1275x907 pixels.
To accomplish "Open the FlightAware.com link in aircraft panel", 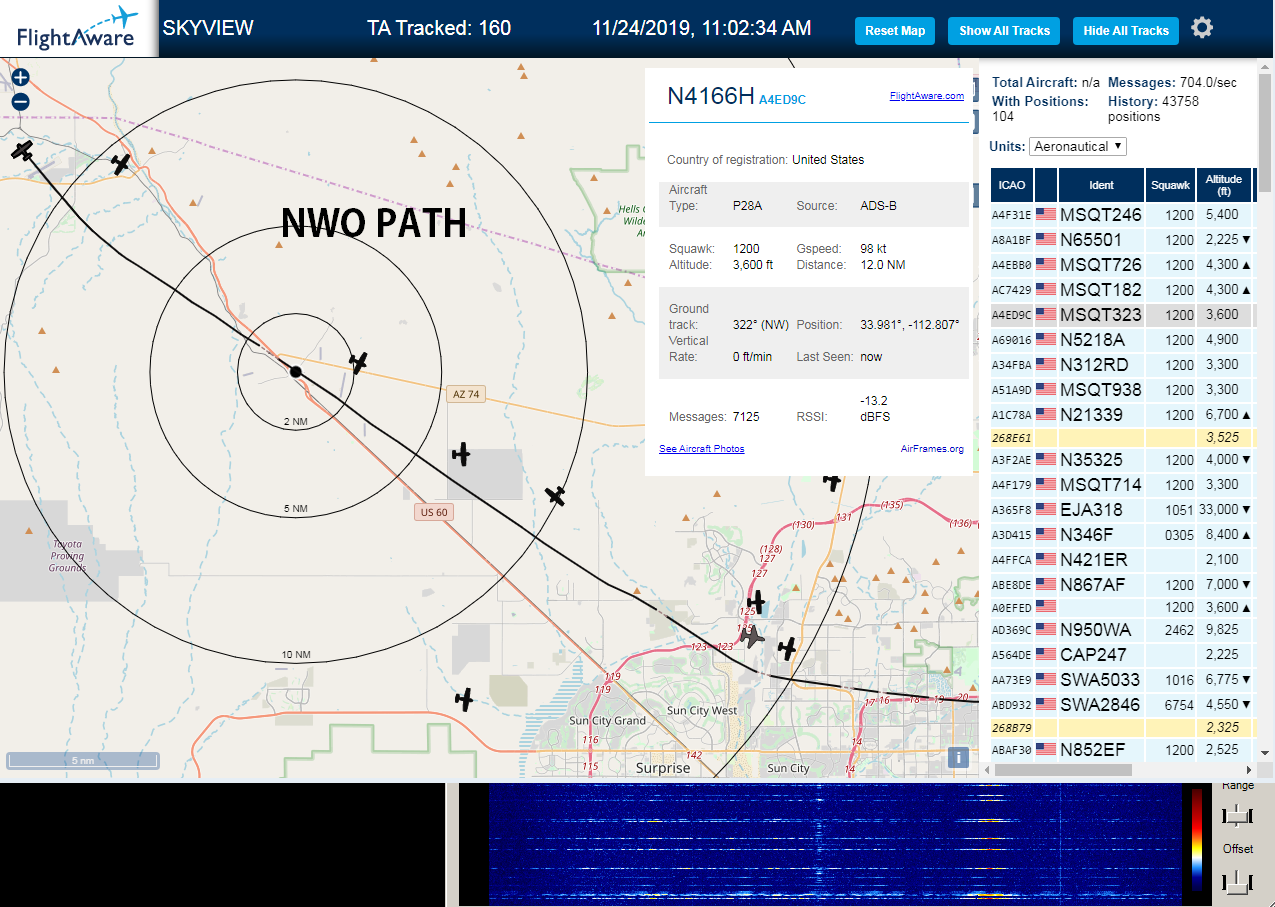I will [926, 96].
